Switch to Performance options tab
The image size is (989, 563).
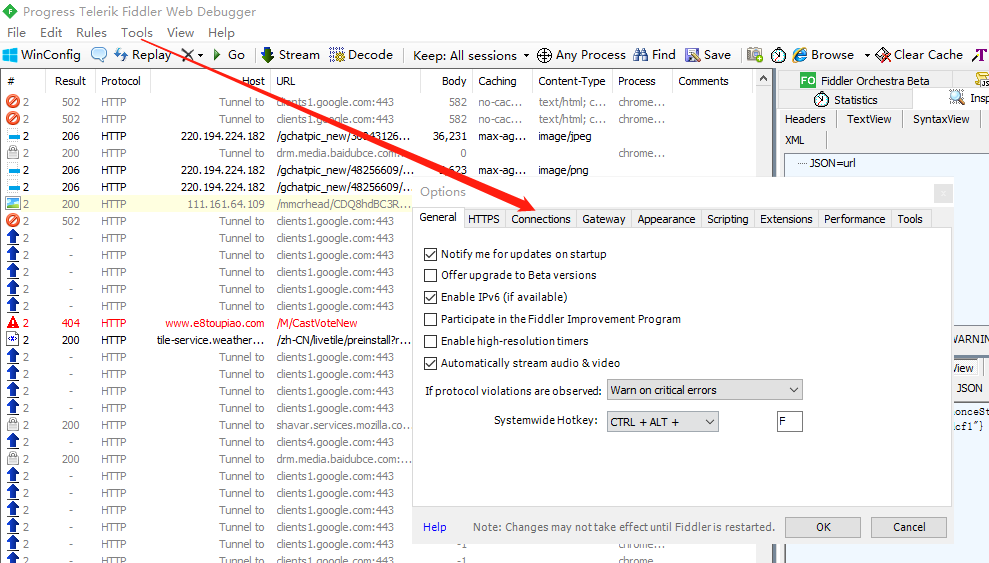point(855,219)
